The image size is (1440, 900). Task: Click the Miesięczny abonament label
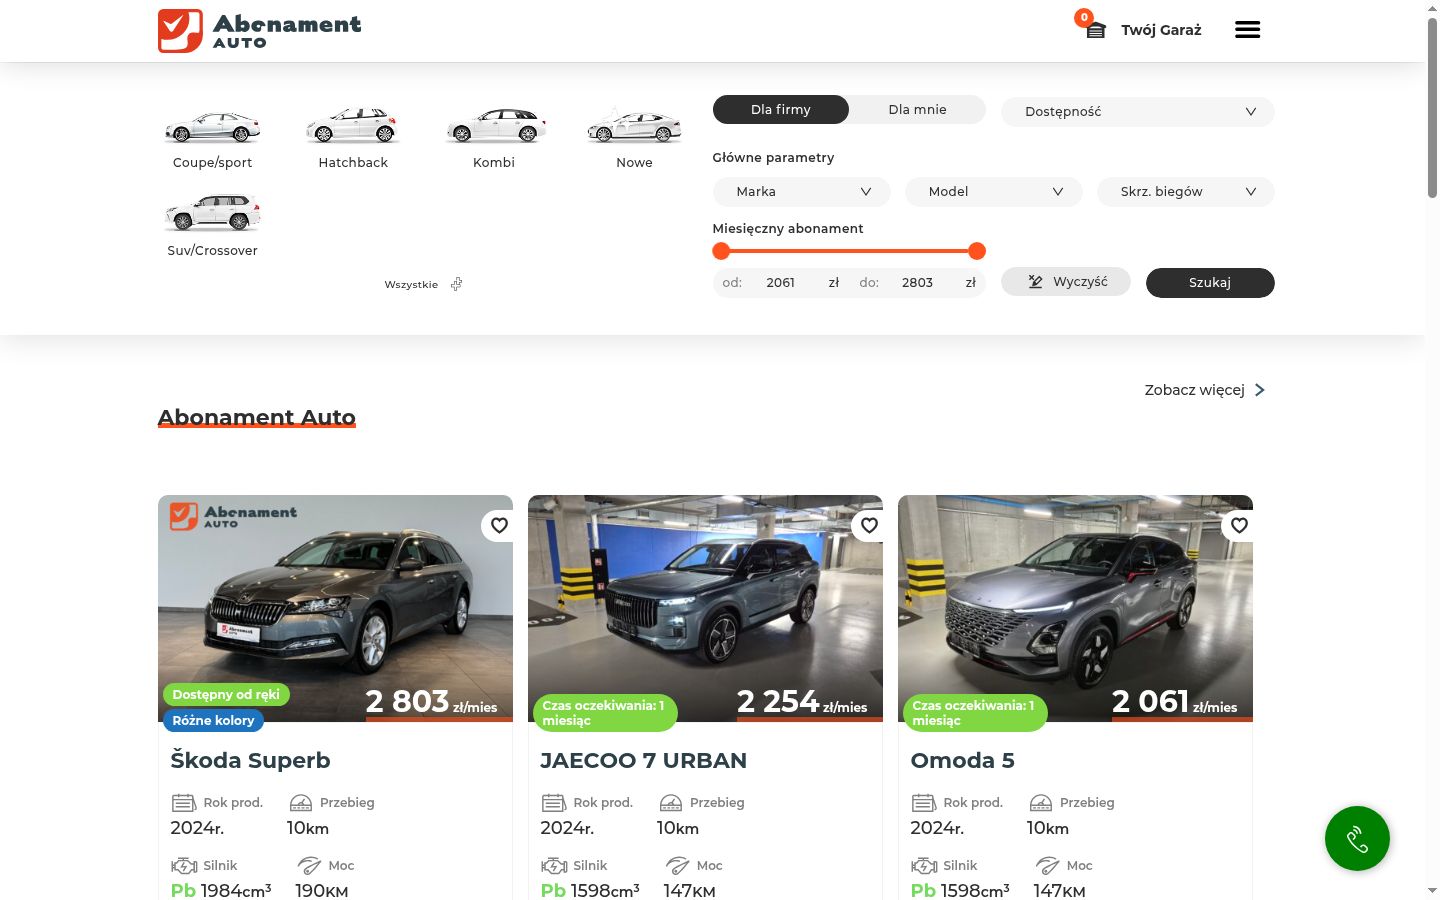point(788,229)
